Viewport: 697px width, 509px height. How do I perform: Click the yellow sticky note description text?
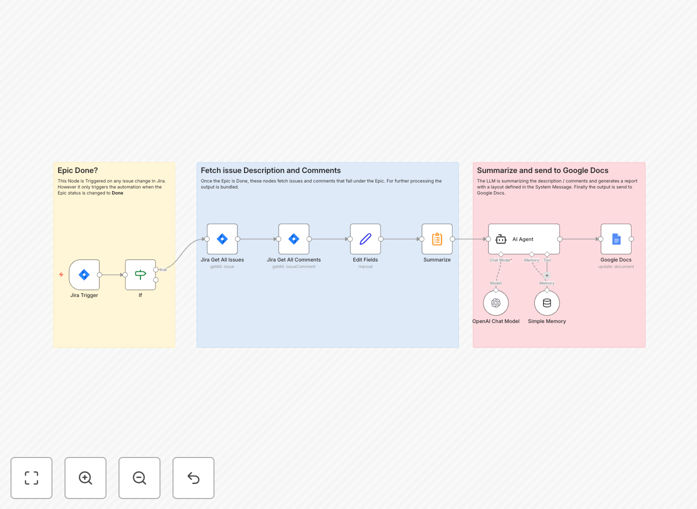point(111,187)
